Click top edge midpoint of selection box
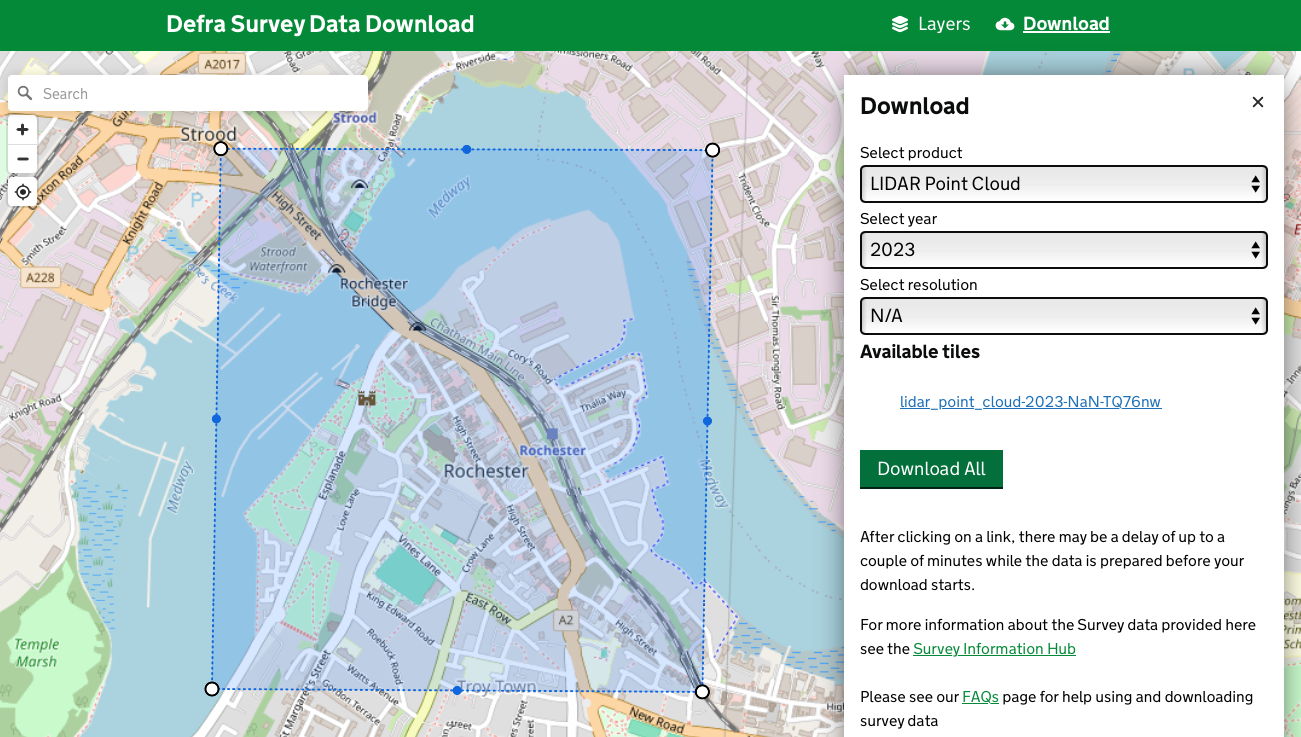The height and width of the screenshot is (737, 1301). 466,149
